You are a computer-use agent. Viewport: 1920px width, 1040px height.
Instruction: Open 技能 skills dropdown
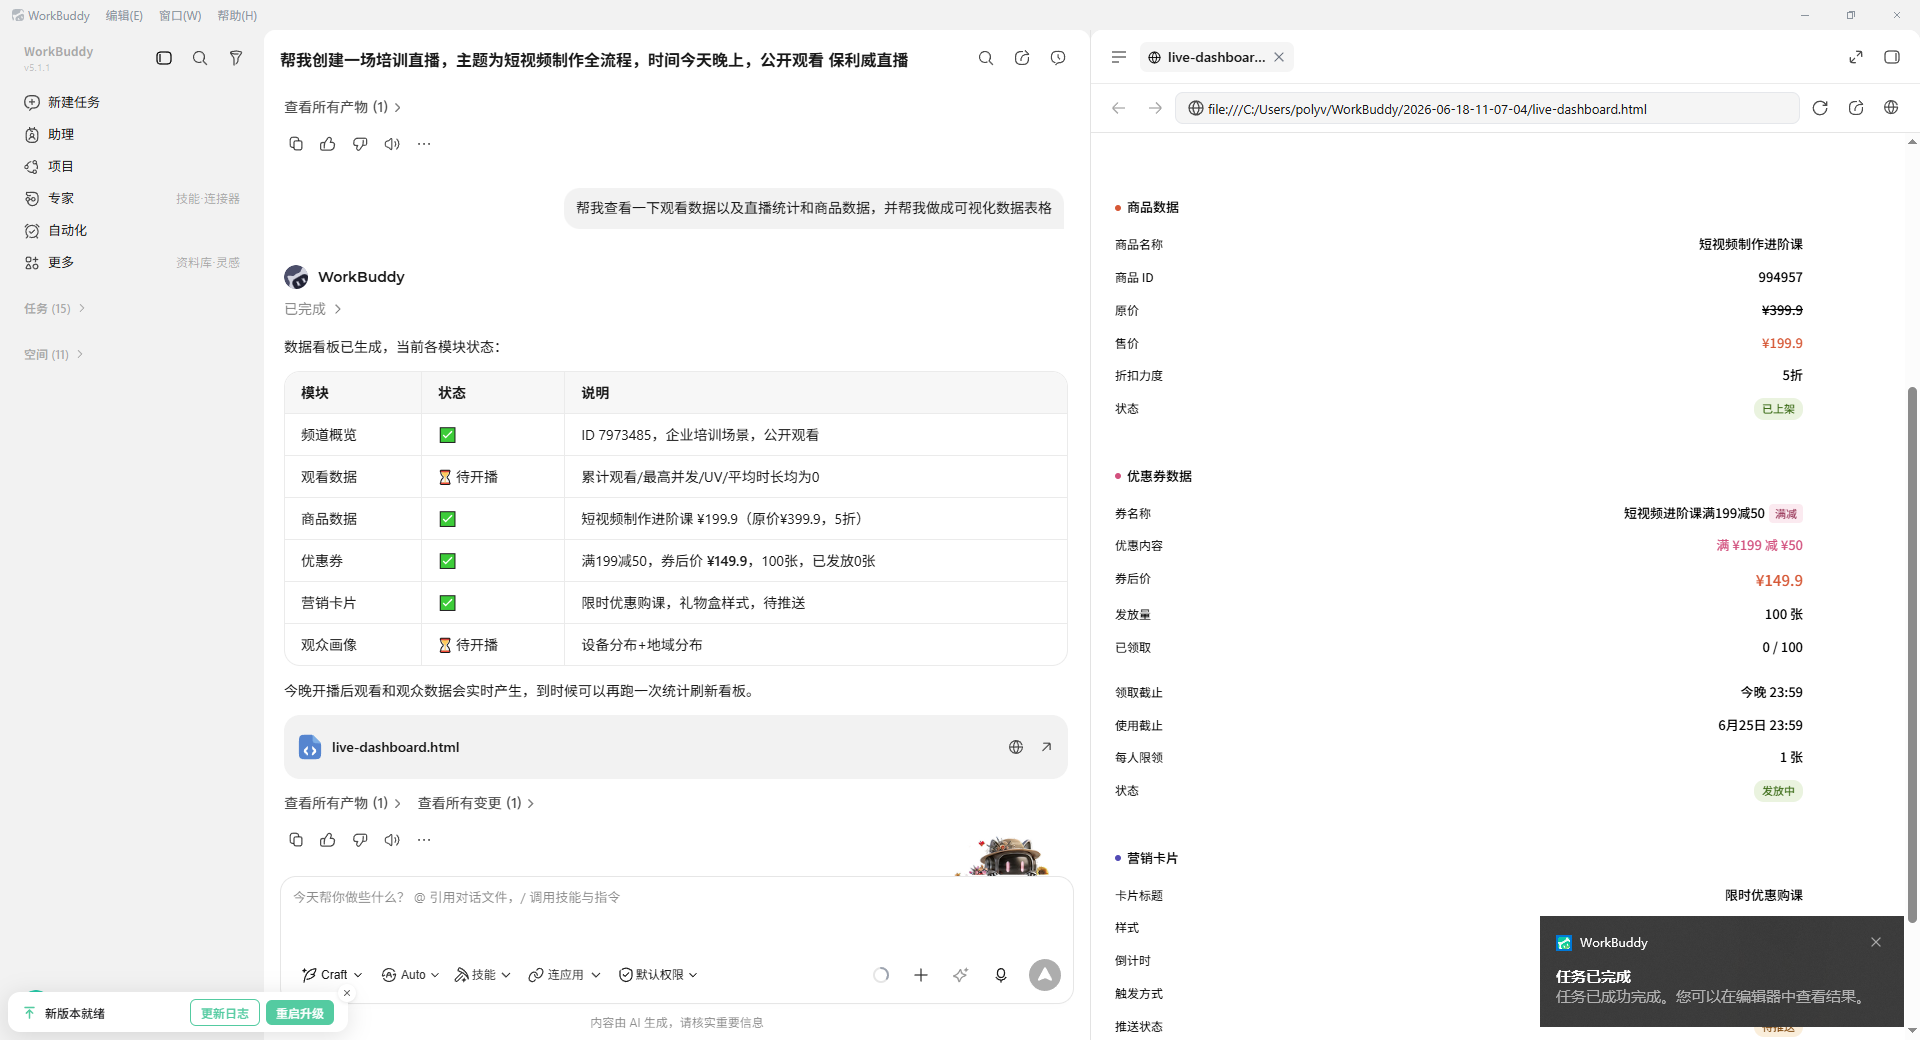click(483, 975)
